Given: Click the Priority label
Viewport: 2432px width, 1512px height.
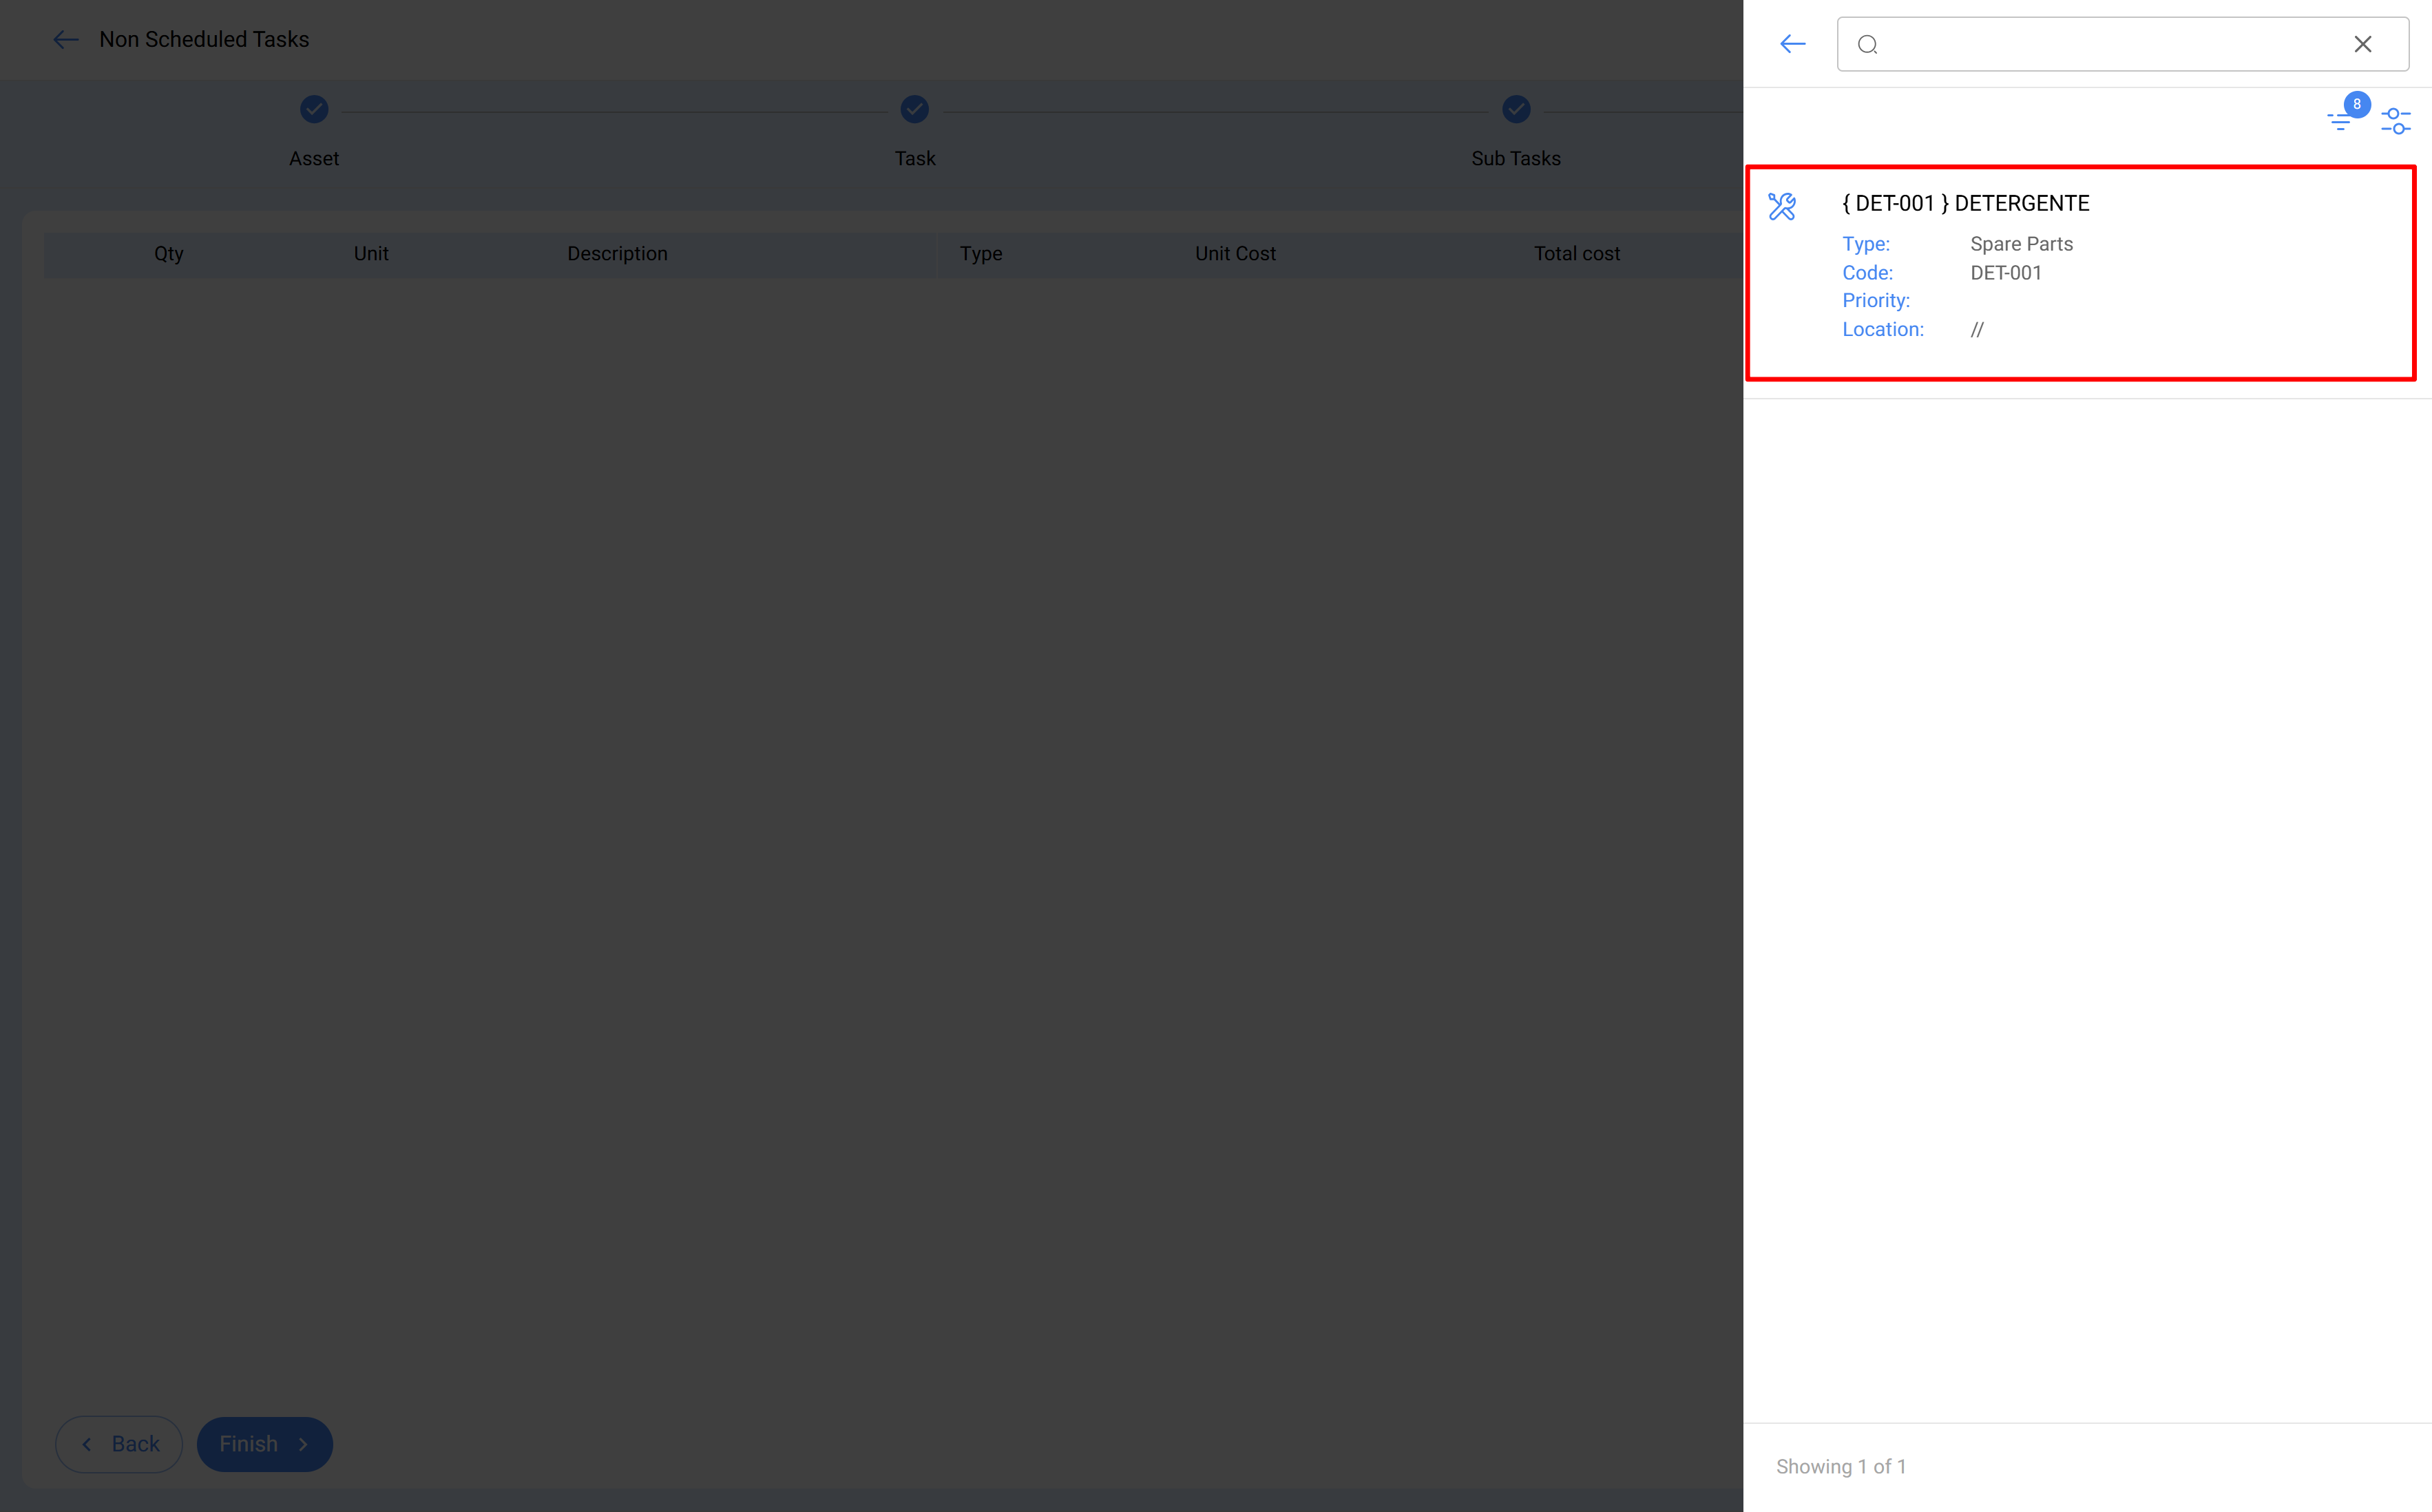Looking at the screenshot, I should point(1876,300).
